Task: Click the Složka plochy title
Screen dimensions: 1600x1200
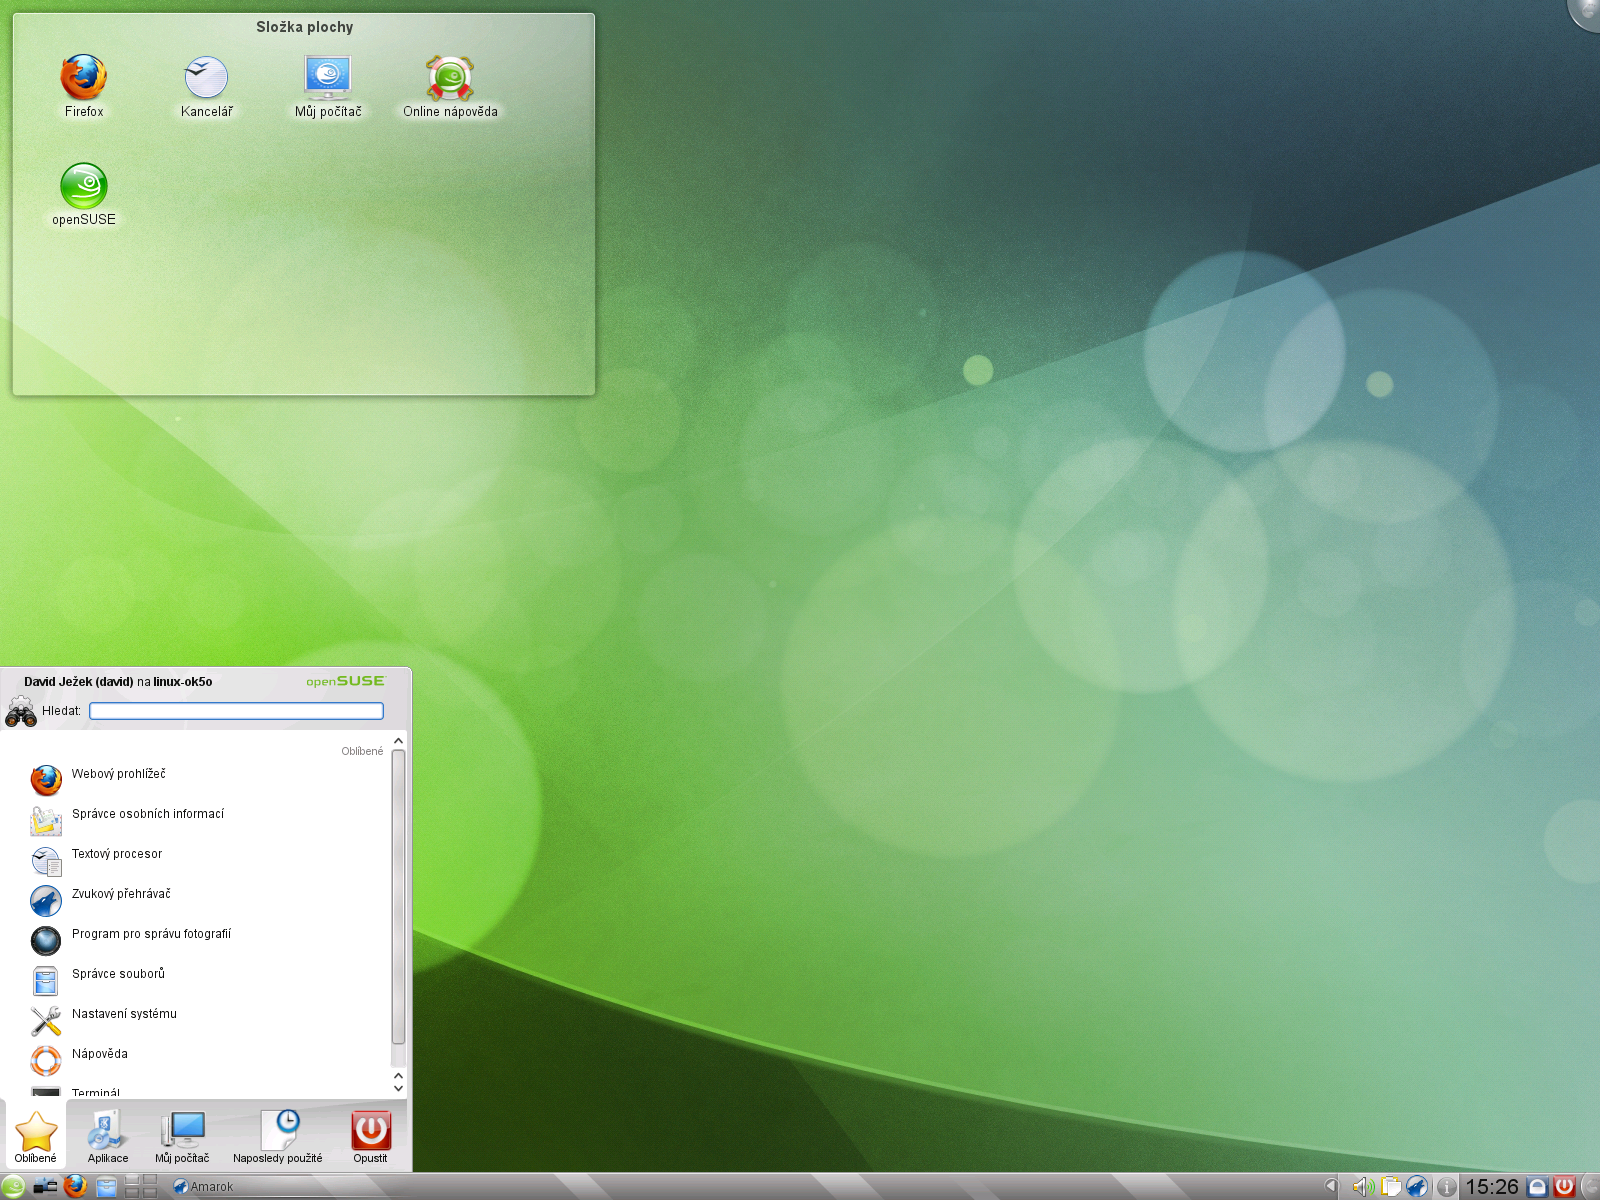Action: click(x=304, y=27)
